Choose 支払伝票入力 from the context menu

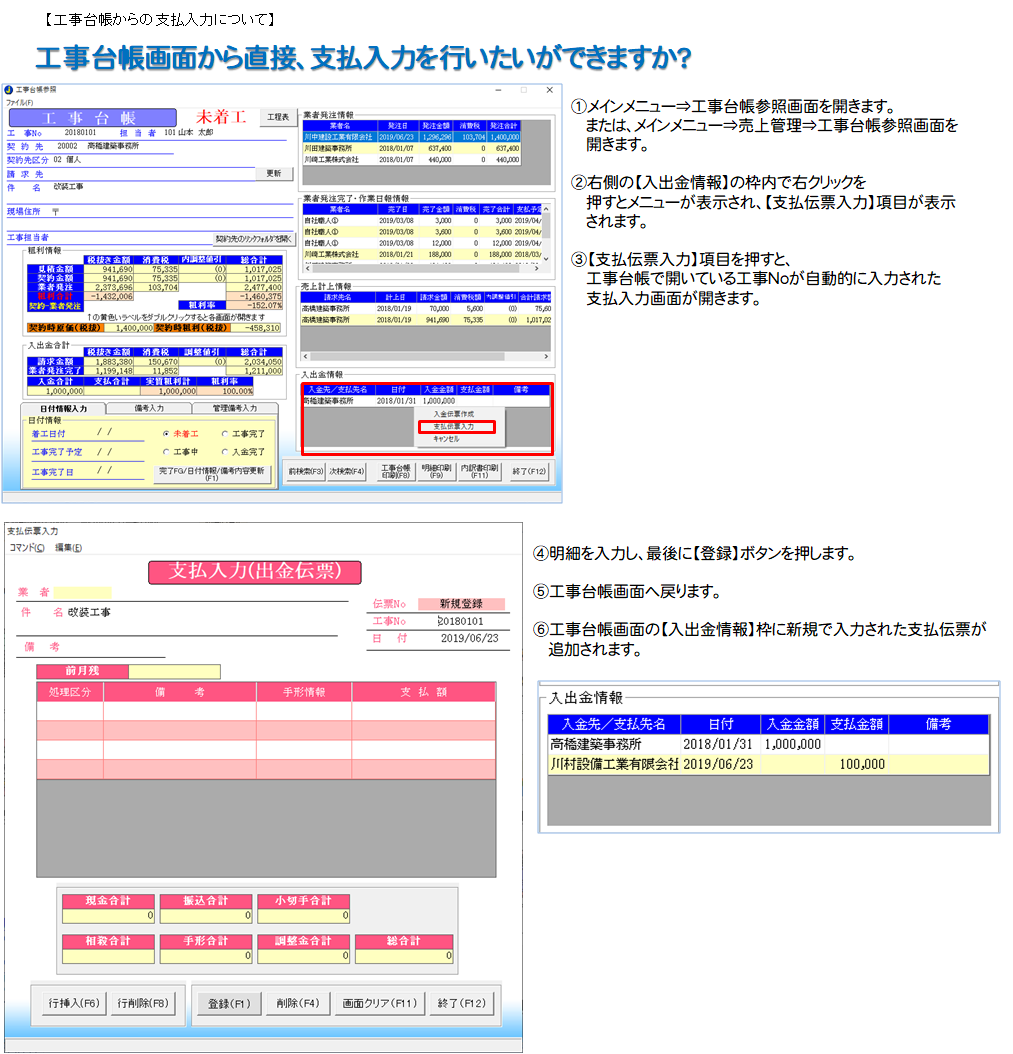(454, 426)
